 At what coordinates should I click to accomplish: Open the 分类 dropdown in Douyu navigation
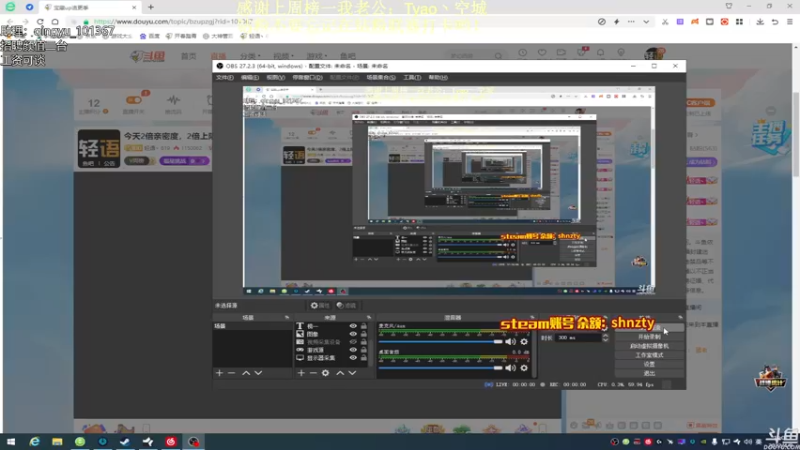click(x=250, y=56)
